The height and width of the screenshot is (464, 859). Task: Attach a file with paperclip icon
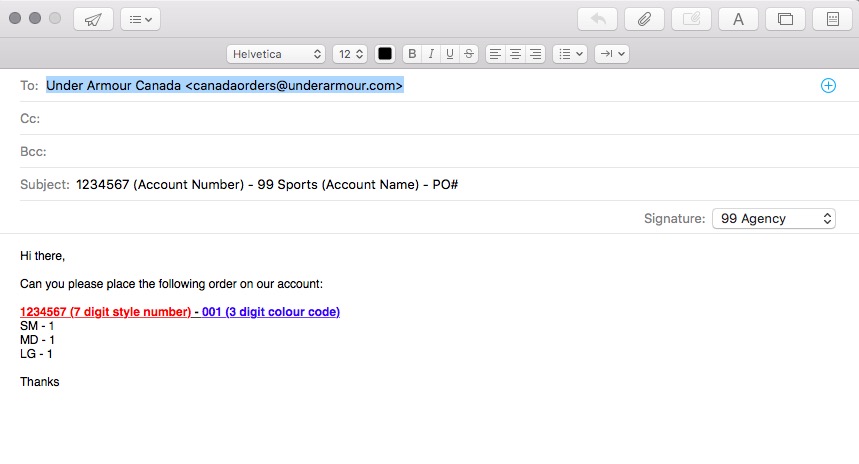point(644,19)
